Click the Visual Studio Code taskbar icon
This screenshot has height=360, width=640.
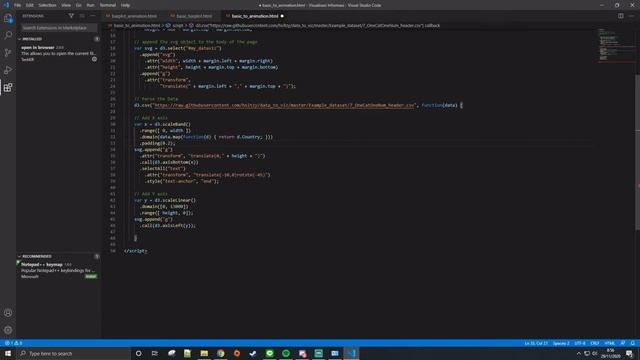(x=351, y=353)
